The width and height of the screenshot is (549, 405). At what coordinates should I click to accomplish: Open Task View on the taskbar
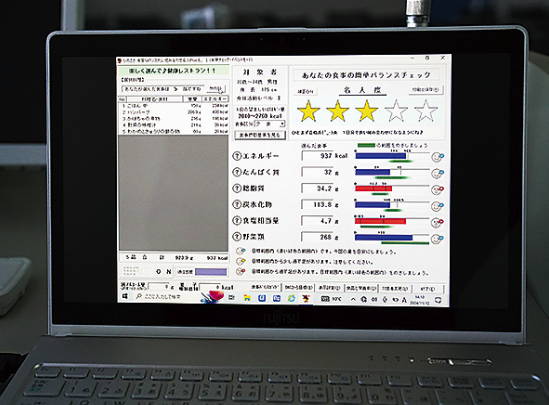pos(231,298)
